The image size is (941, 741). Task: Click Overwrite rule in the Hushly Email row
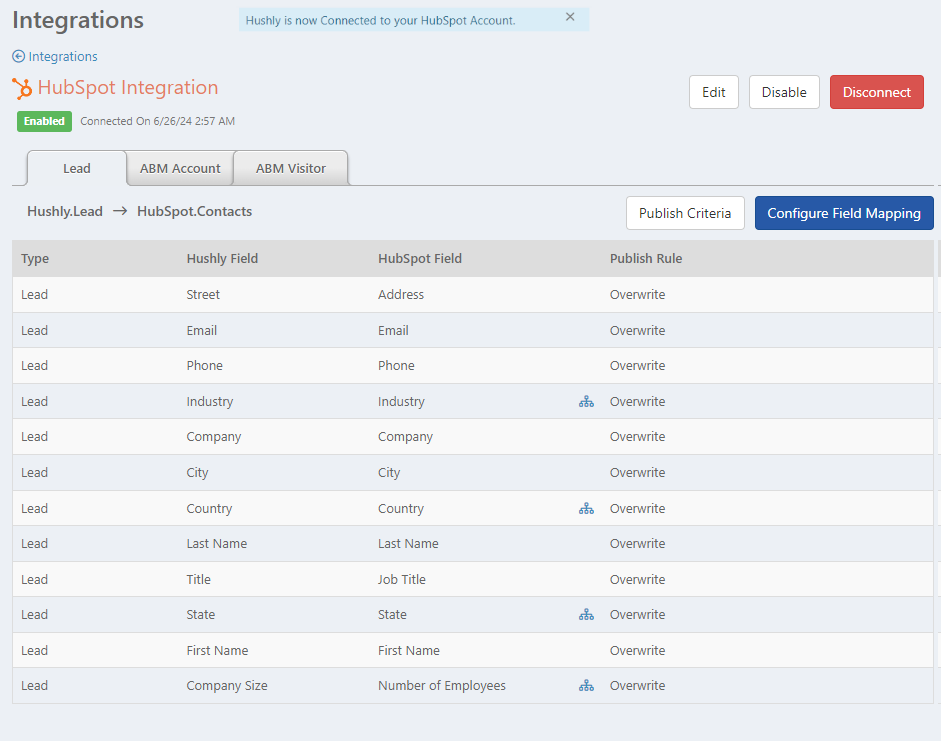click(x=637, y=331)
